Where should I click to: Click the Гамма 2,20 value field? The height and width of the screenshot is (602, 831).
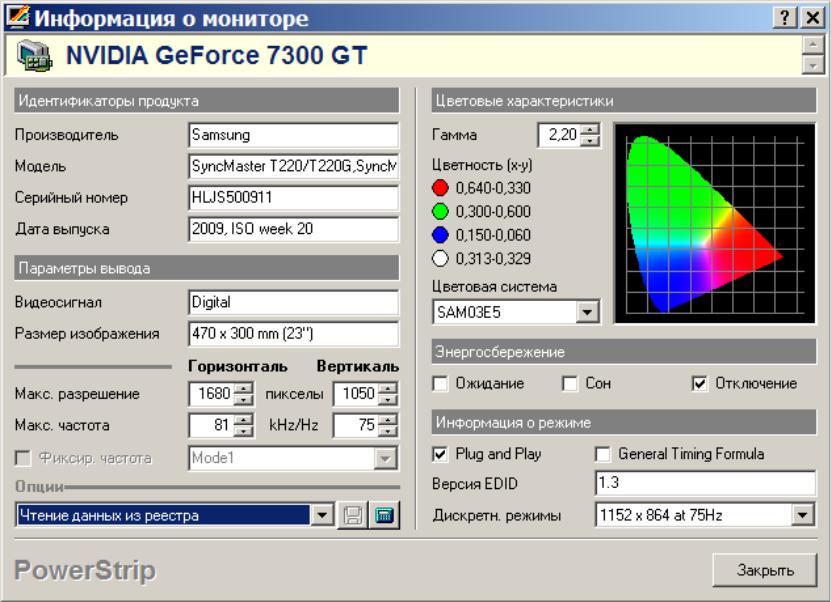point(560,135)
